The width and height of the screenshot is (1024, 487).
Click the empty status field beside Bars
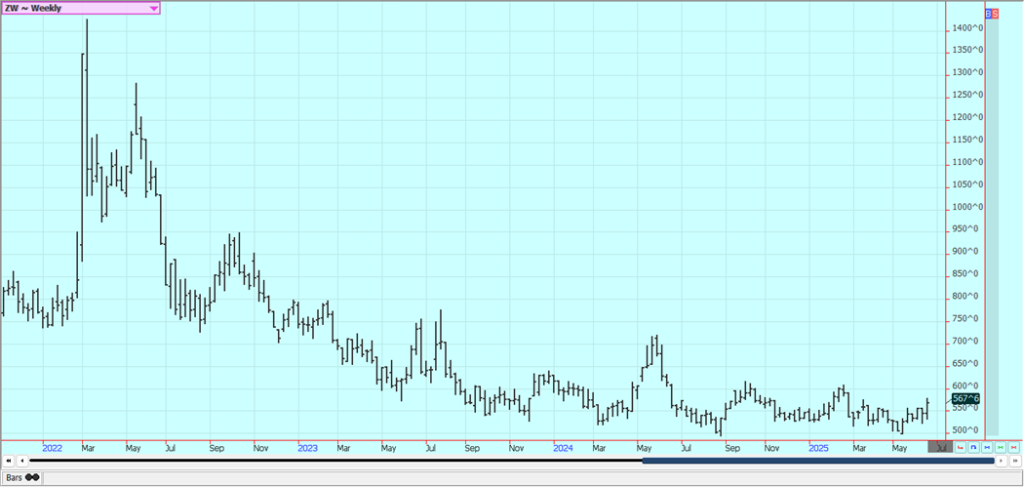pyautogui.click(x=532, y=477)
